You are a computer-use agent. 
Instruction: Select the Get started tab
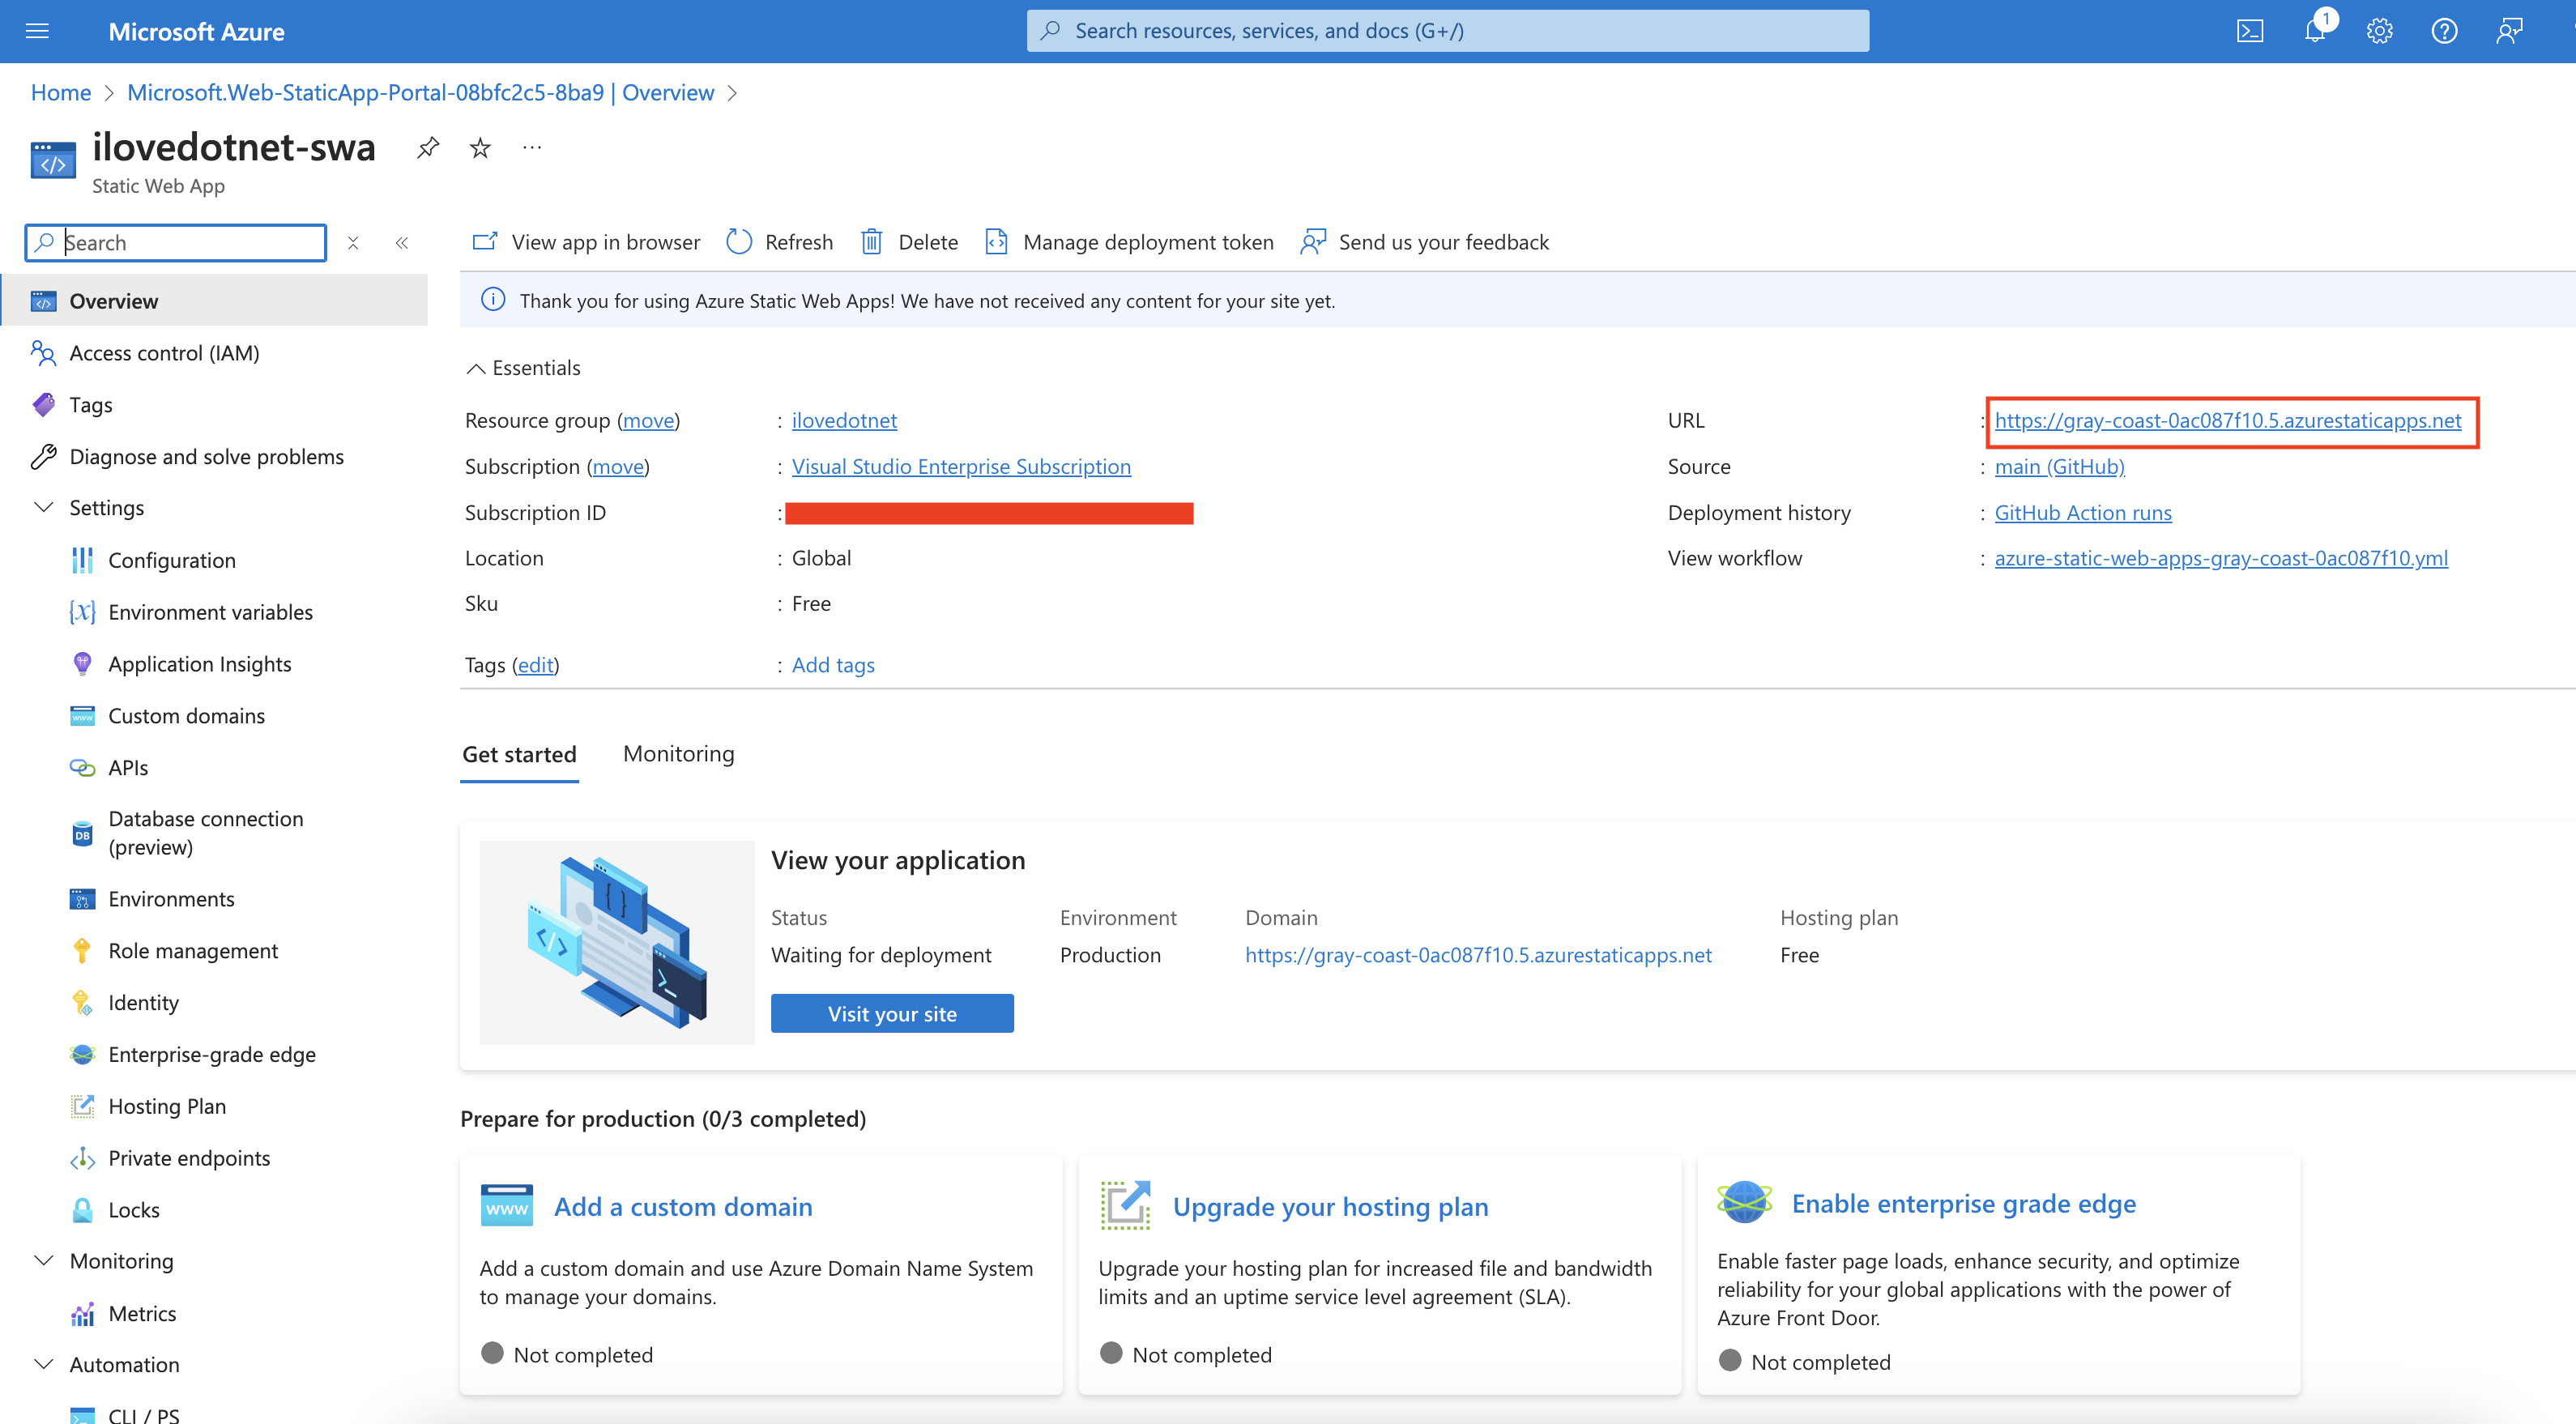(x=519, y=755)
